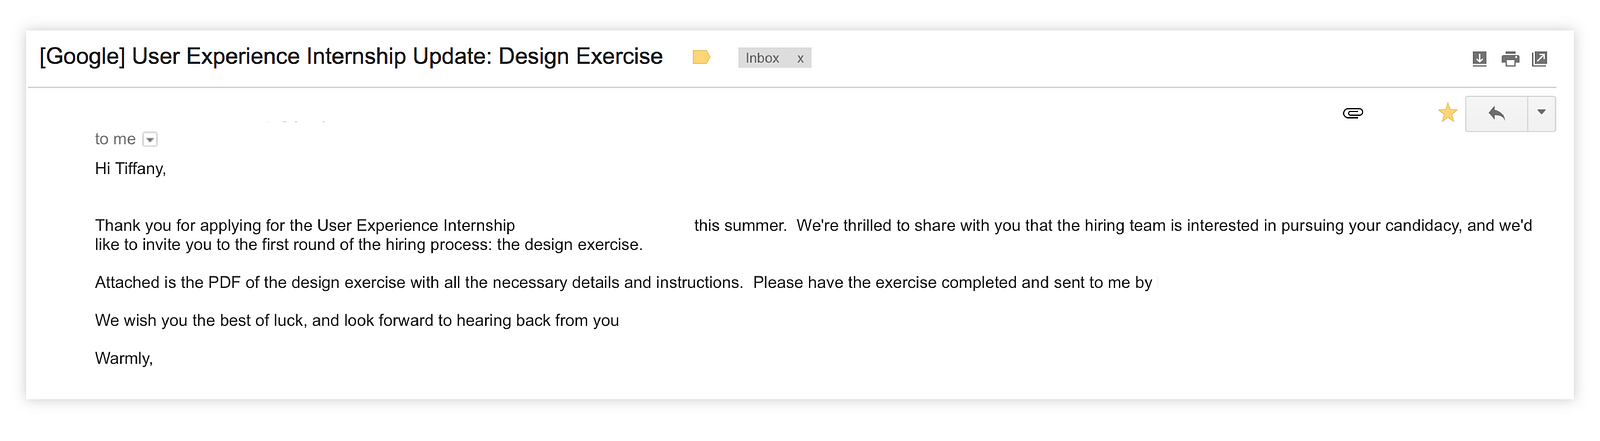Click the download arrow icon in header
The height and width of the screenshot is (441, 1600).
(x=1480, y=59)
